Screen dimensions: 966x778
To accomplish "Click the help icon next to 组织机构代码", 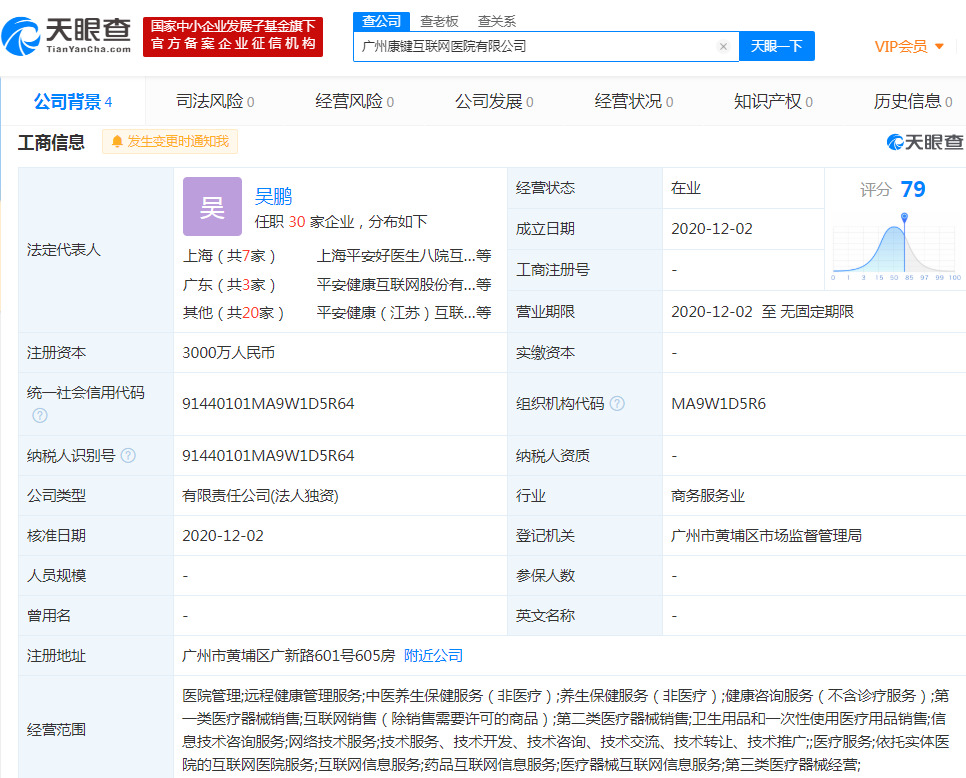I will tap(617, 403).
